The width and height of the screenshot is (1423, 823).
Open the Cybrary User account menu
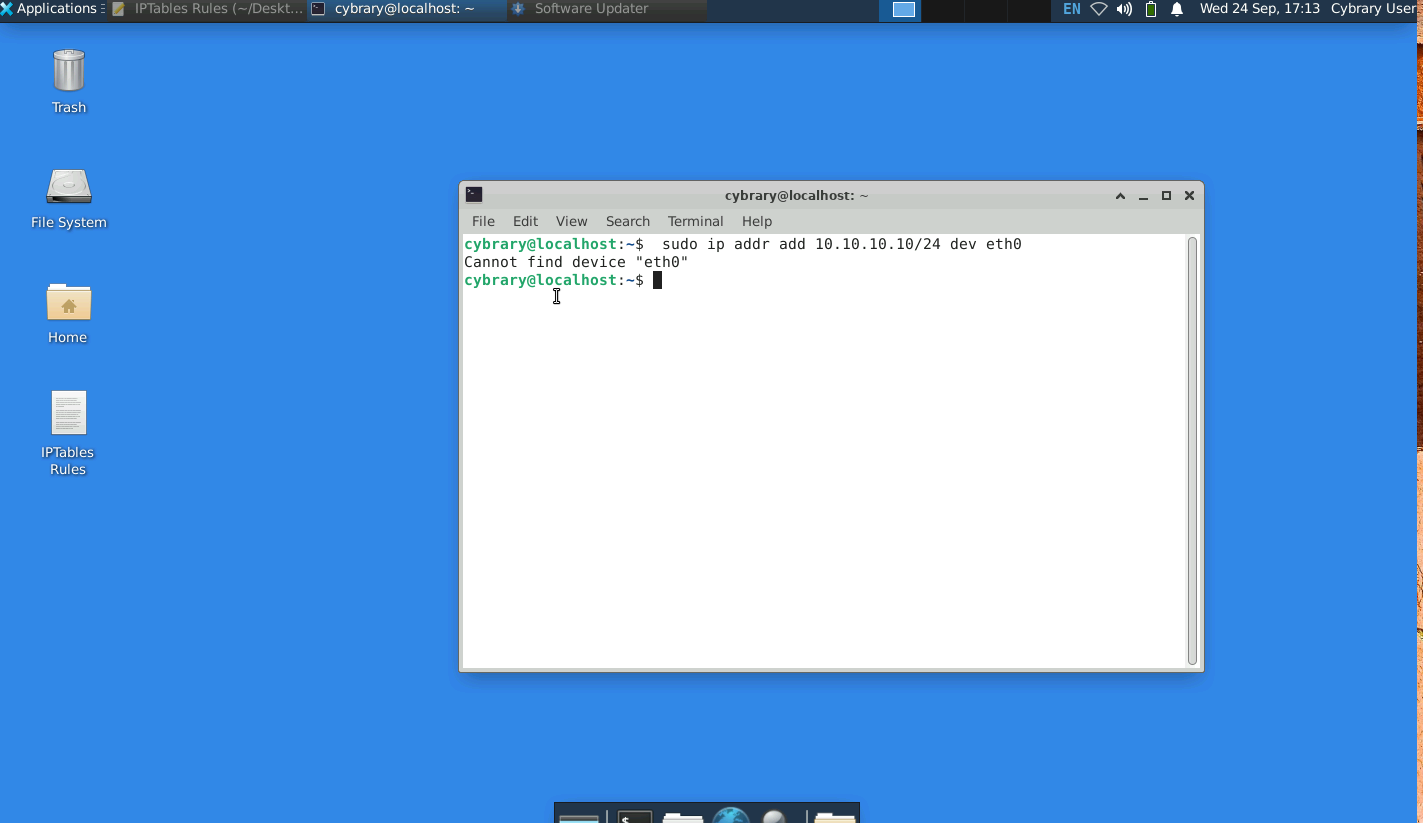tap(1375, 9)
